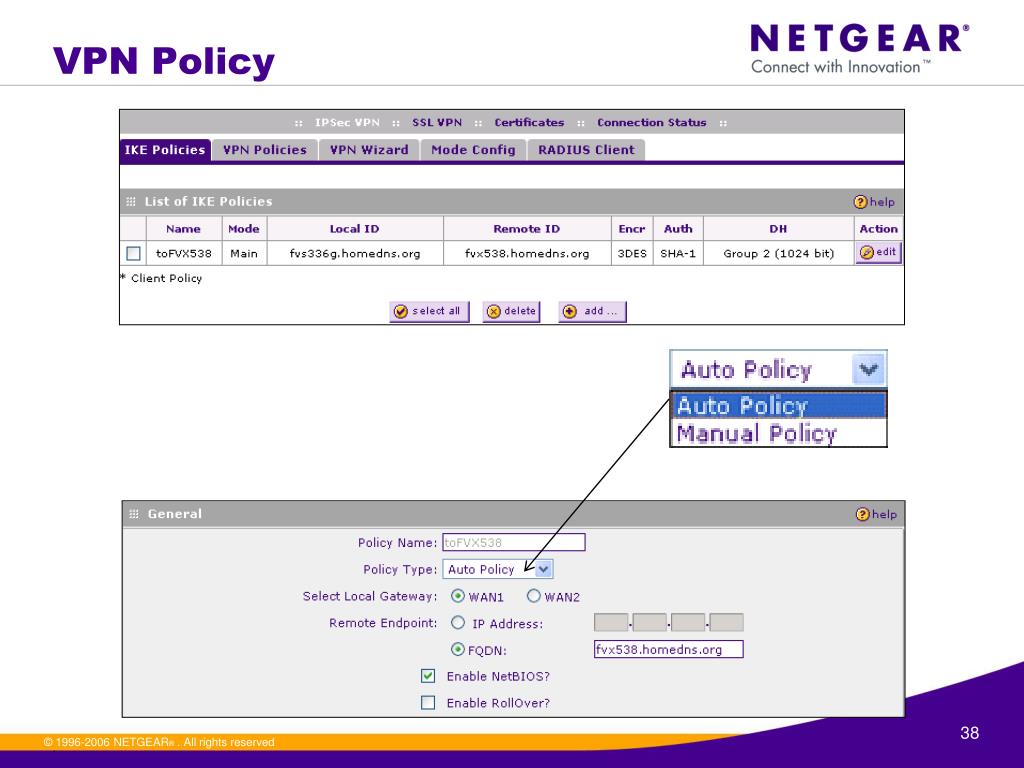This screenshot has width=1024, height=768.
Task: Go to SSL VPN menu link
Action: 437,123
